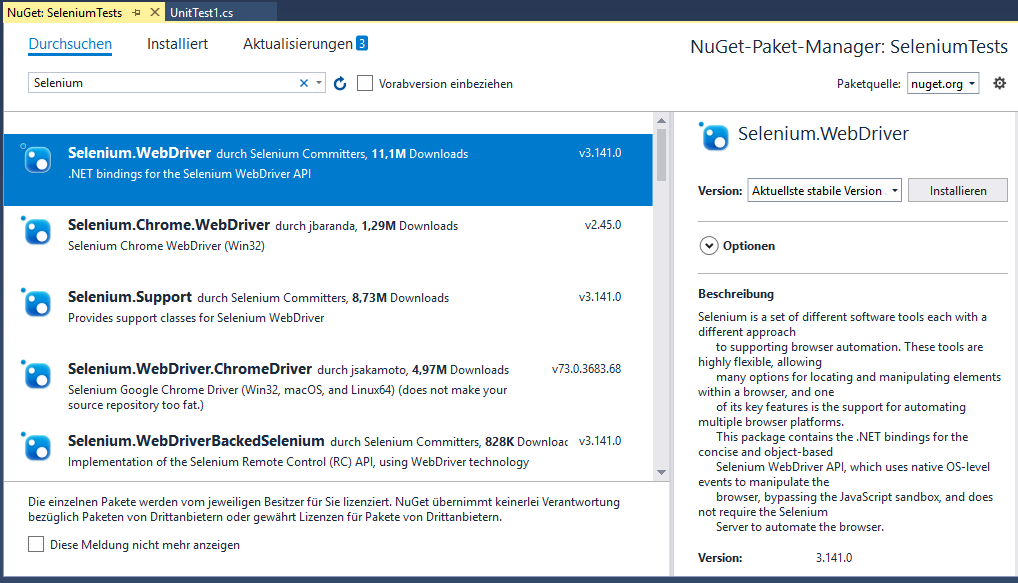
Task: Select the Selenium.WebDriver package name
Action: click(x=140, y=153)
